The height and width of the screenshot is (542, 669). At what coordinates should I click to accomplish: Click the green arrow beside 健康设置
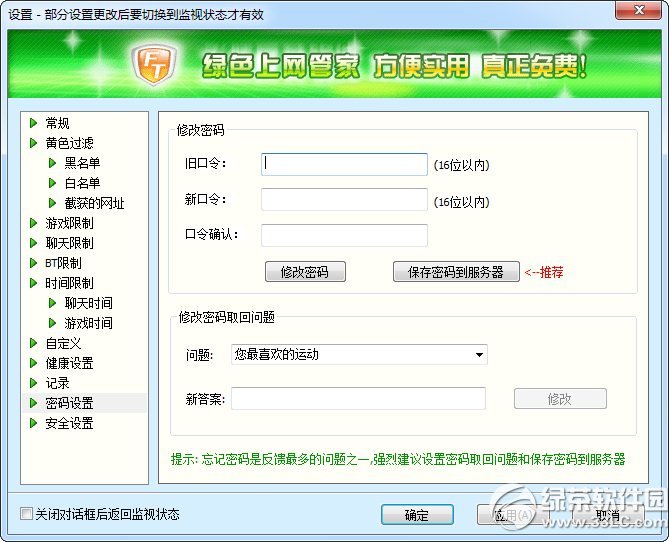coord(33,363)
